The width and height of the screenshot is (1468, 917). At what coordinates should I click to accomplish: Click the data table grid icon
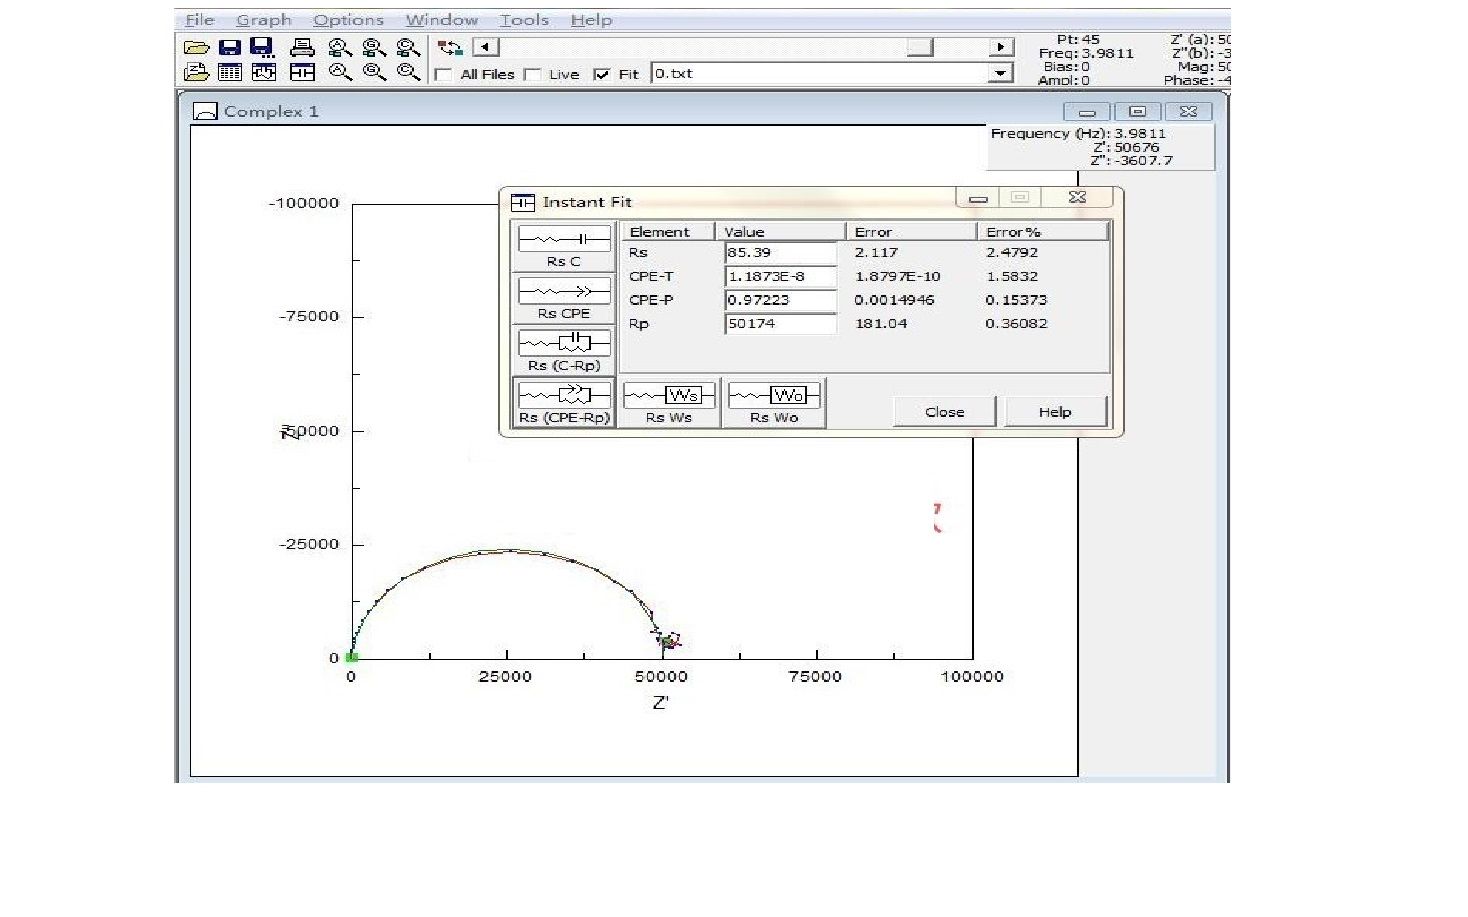point(230,72)
